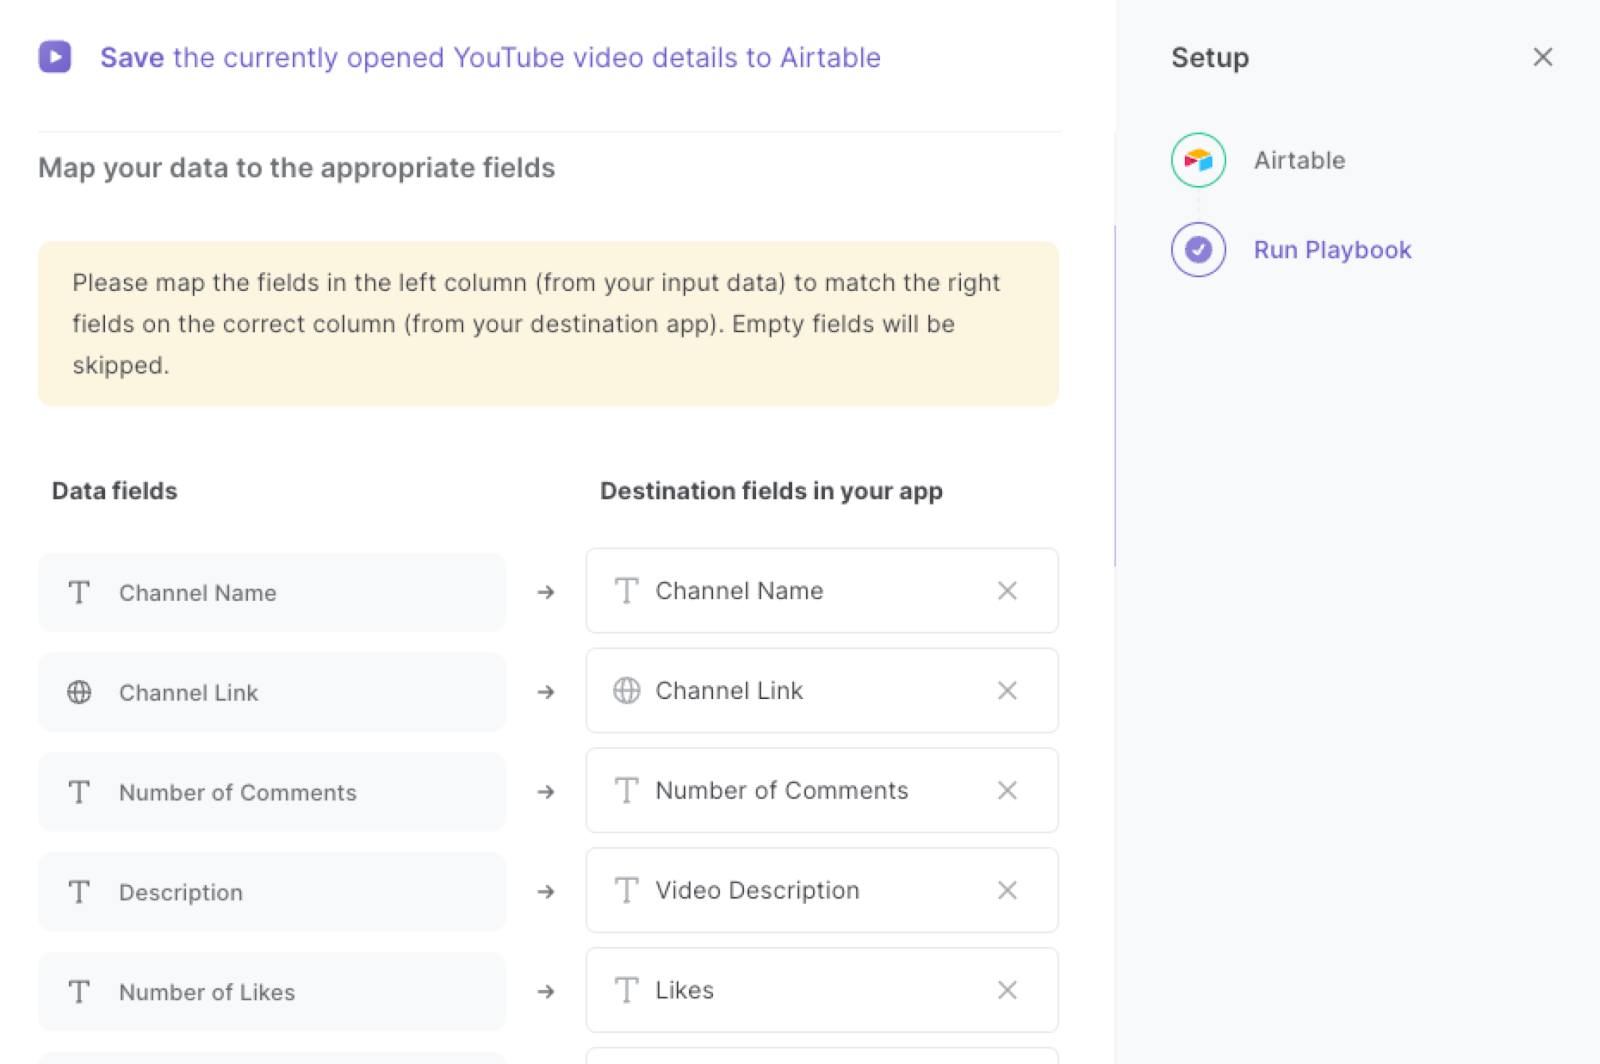
Task: Open the Likes destination field selector
Action: [x=820, y=990]
